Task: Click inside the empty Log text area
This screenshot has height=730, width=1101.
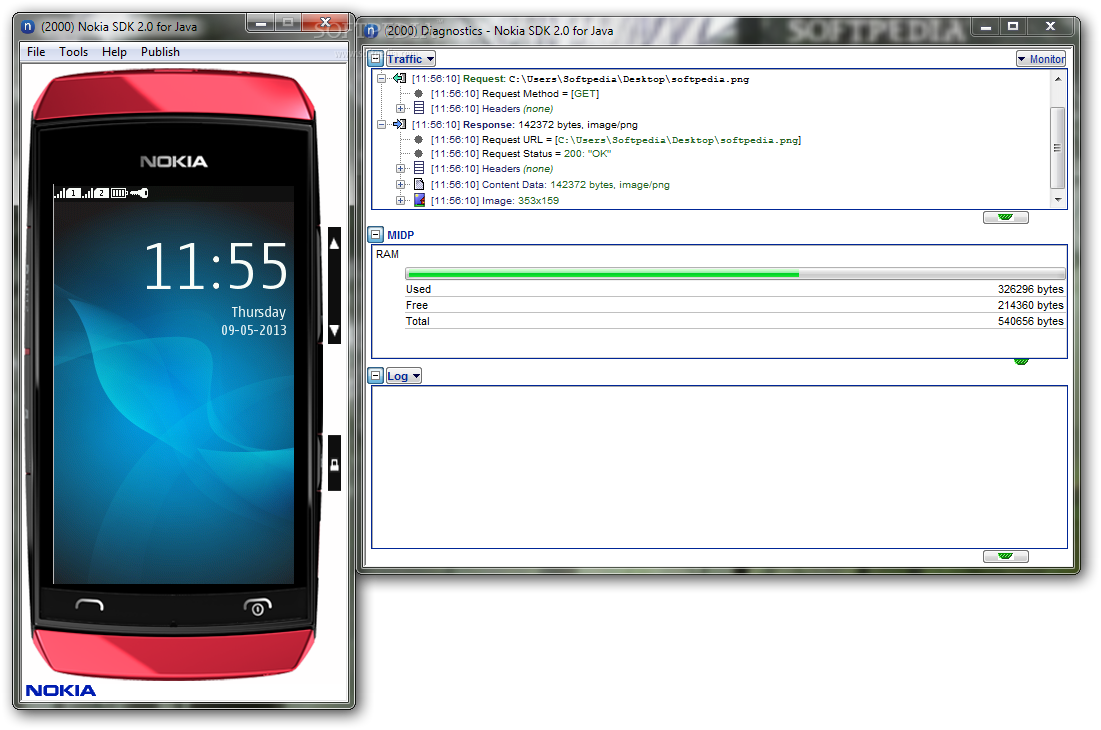Action: pyautogui.click(x=719, y=467)
